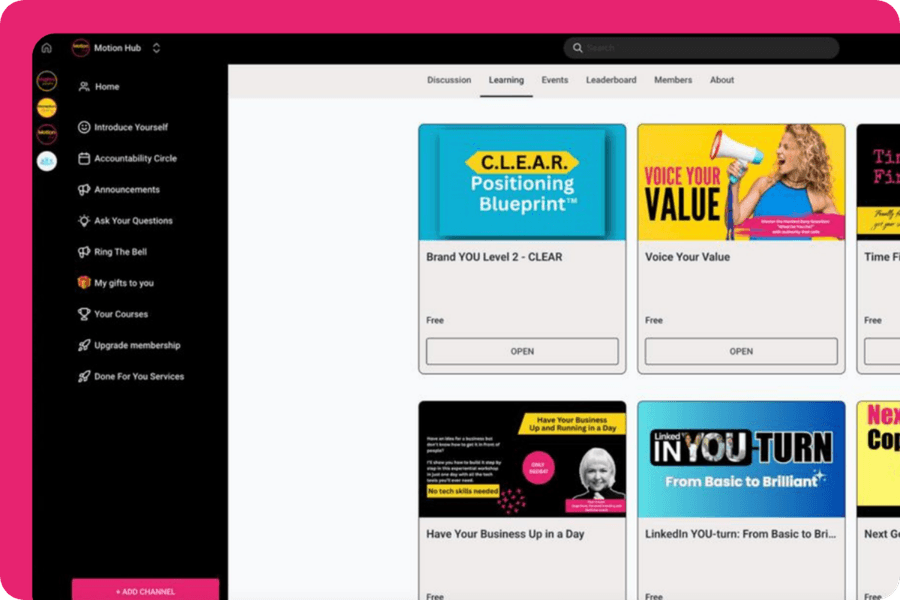
Task: Click Free price under Brand YOU Level 2
Action: (435, 320)
